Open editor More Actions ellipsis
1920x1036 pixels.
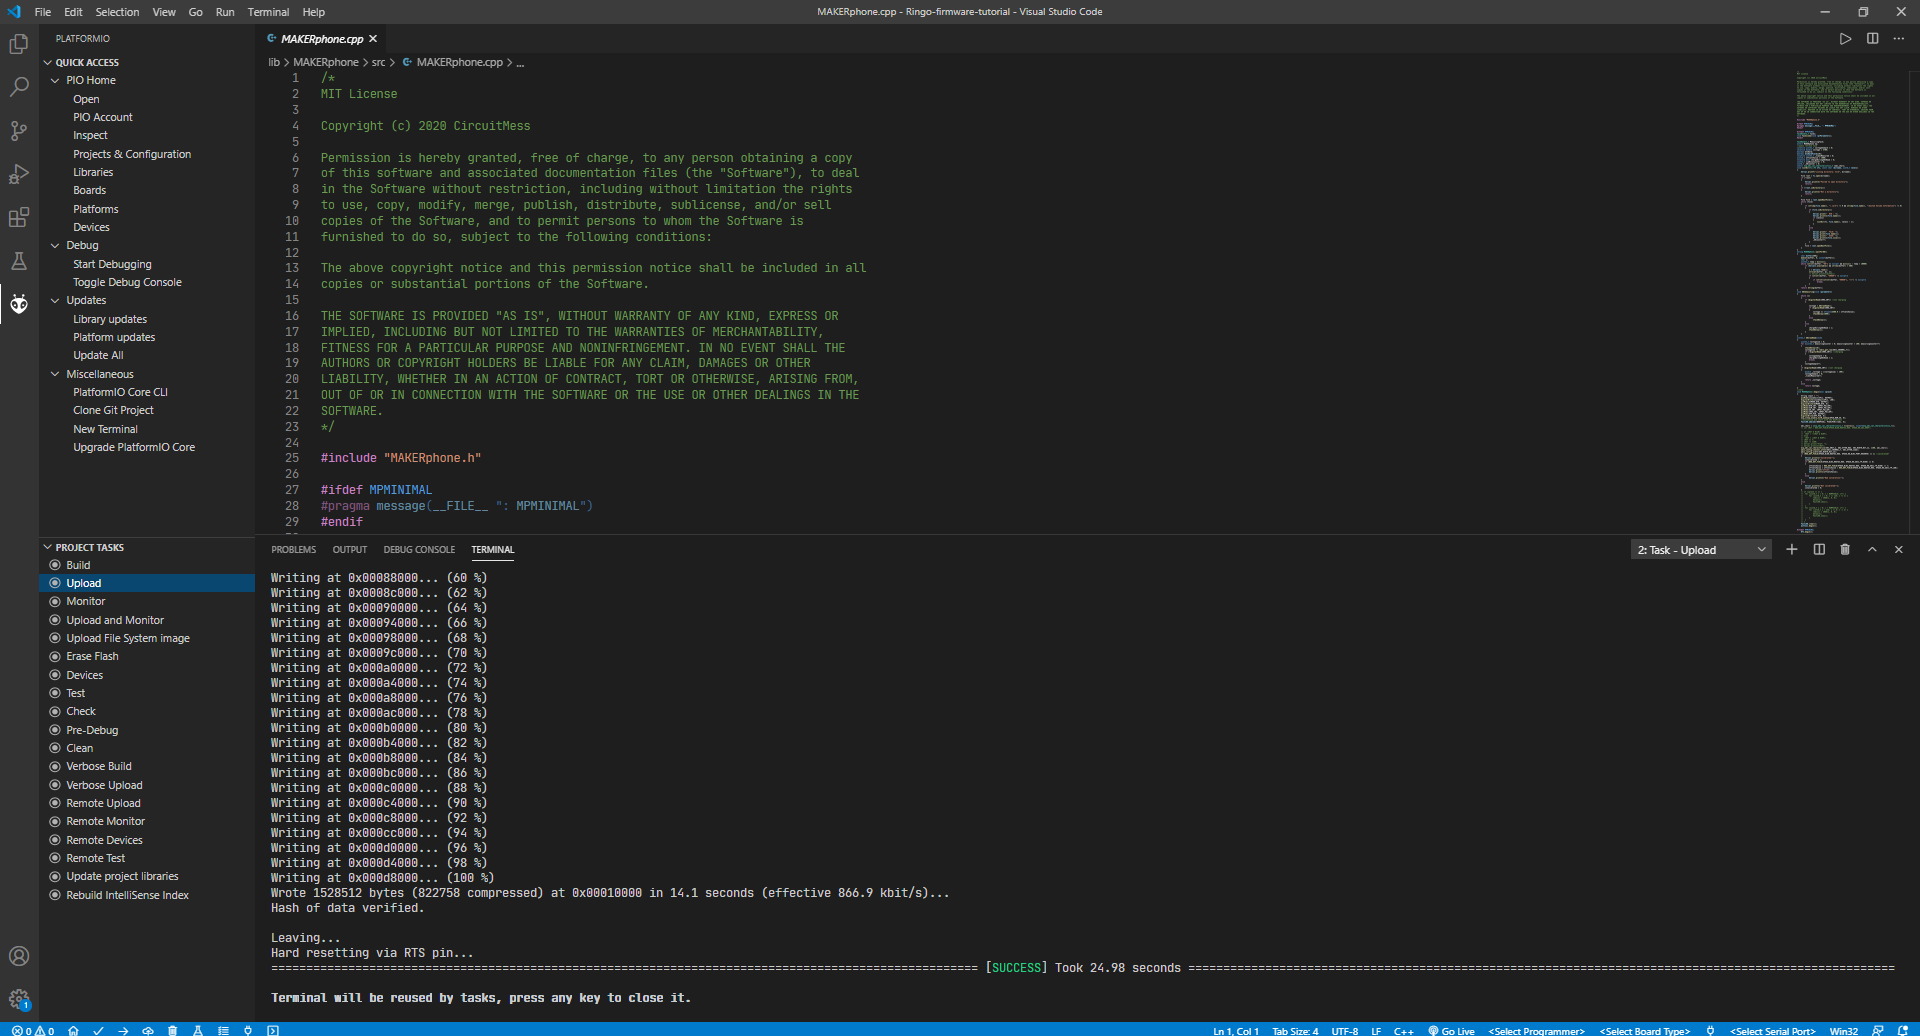[1899, 39]
